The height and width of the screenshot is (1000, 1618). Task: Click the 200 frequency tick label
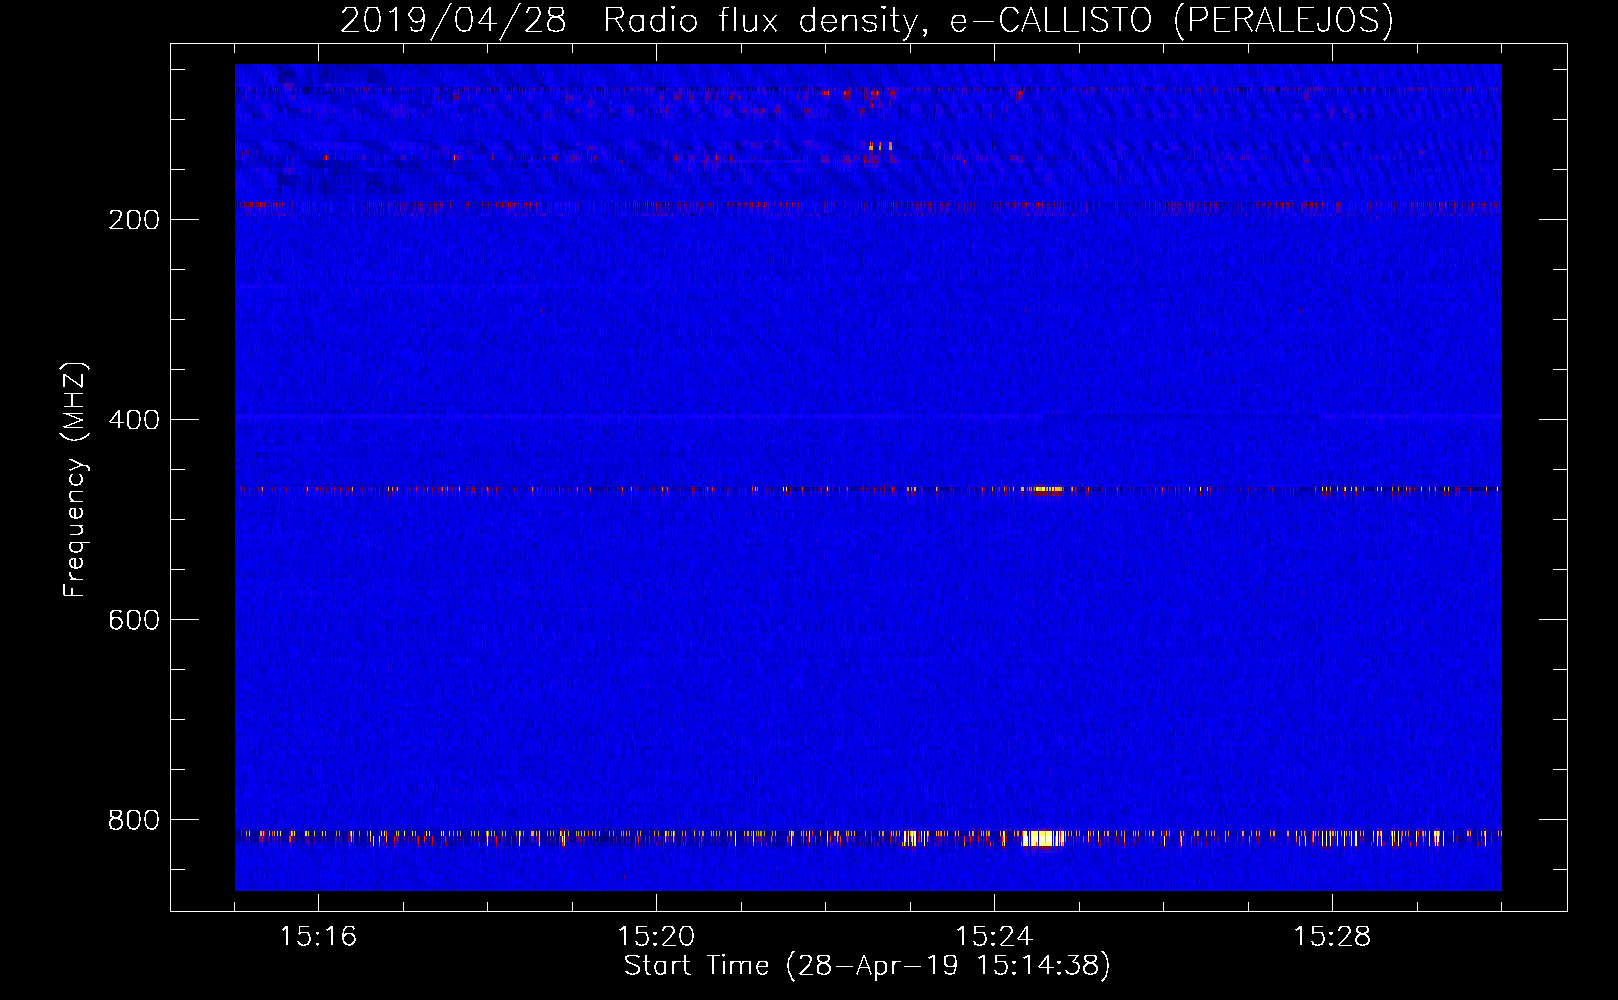tap(134, 220)
